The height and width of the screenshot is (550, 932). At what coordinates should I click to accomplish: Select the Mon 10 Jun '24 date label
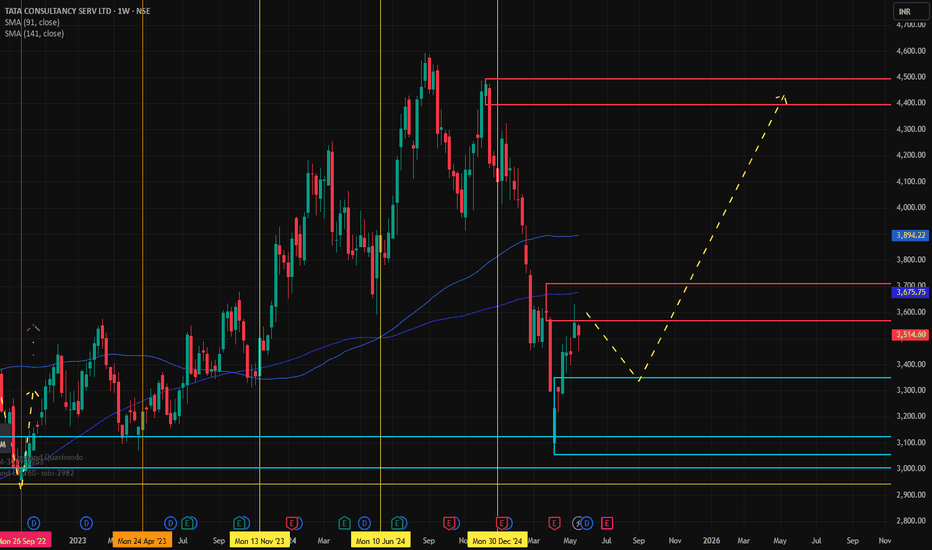pos(380,540)
